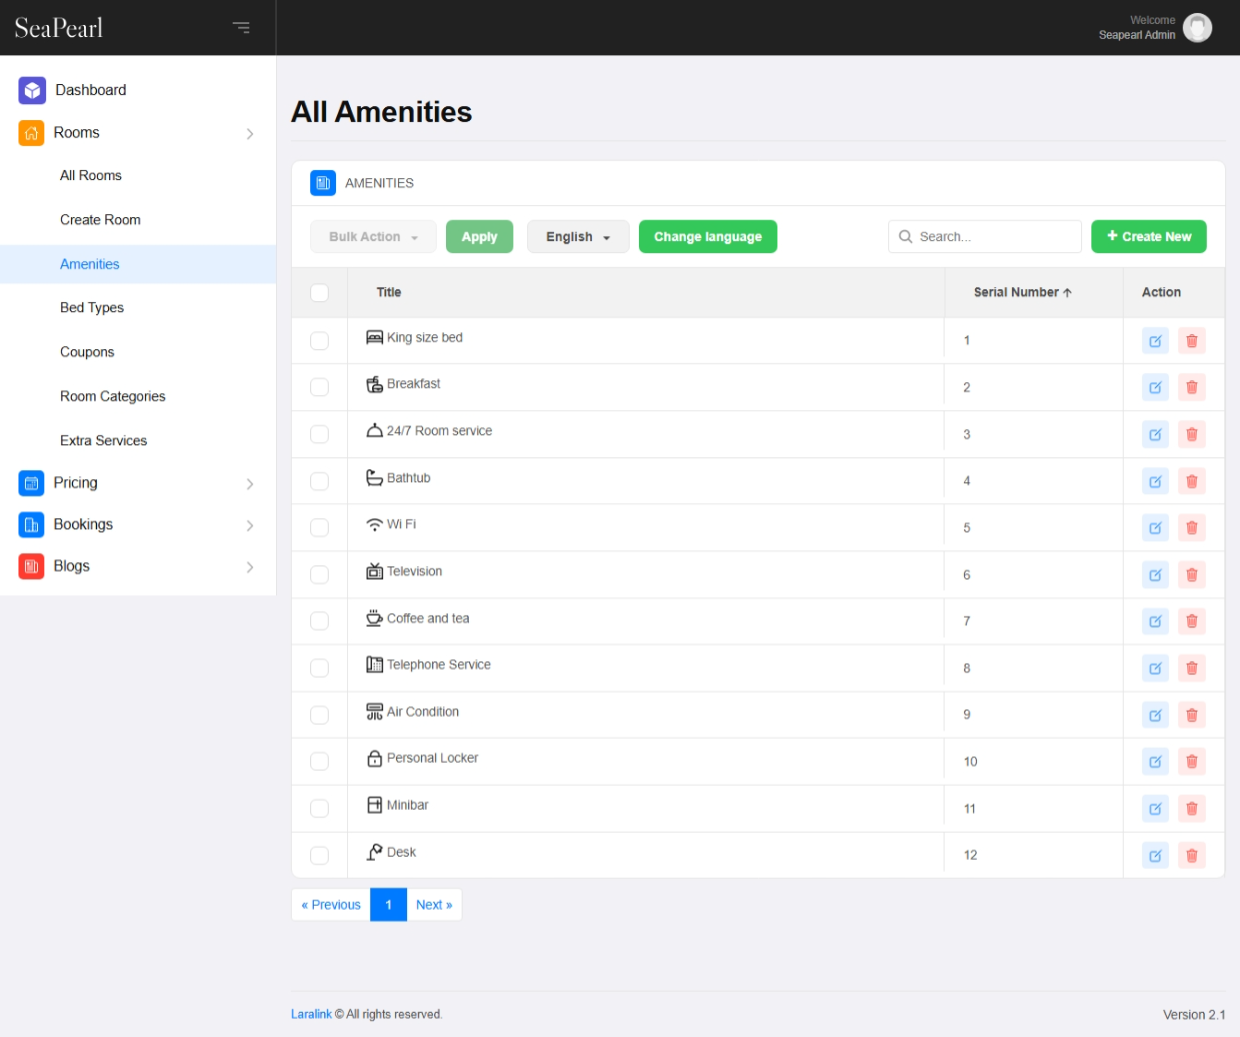The height and width of the screenshot is (1037, 1240).
Task: Click the Dashboard cube icon
Action: (32, 90)
